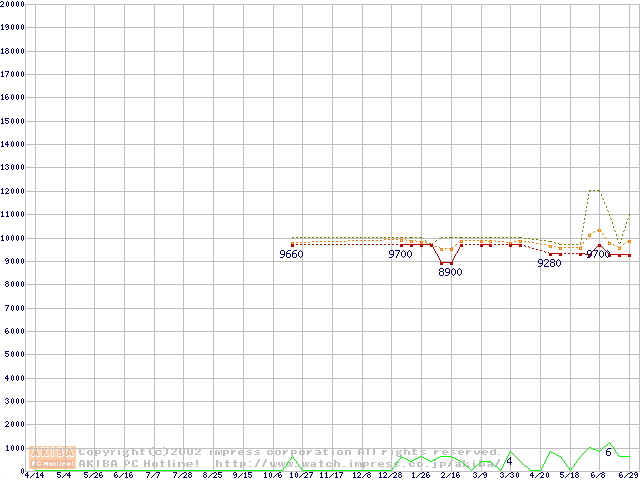Select the 4/14 date on the x-axis
The height and width of the screenshot is (480, 640).
point(33,476)
